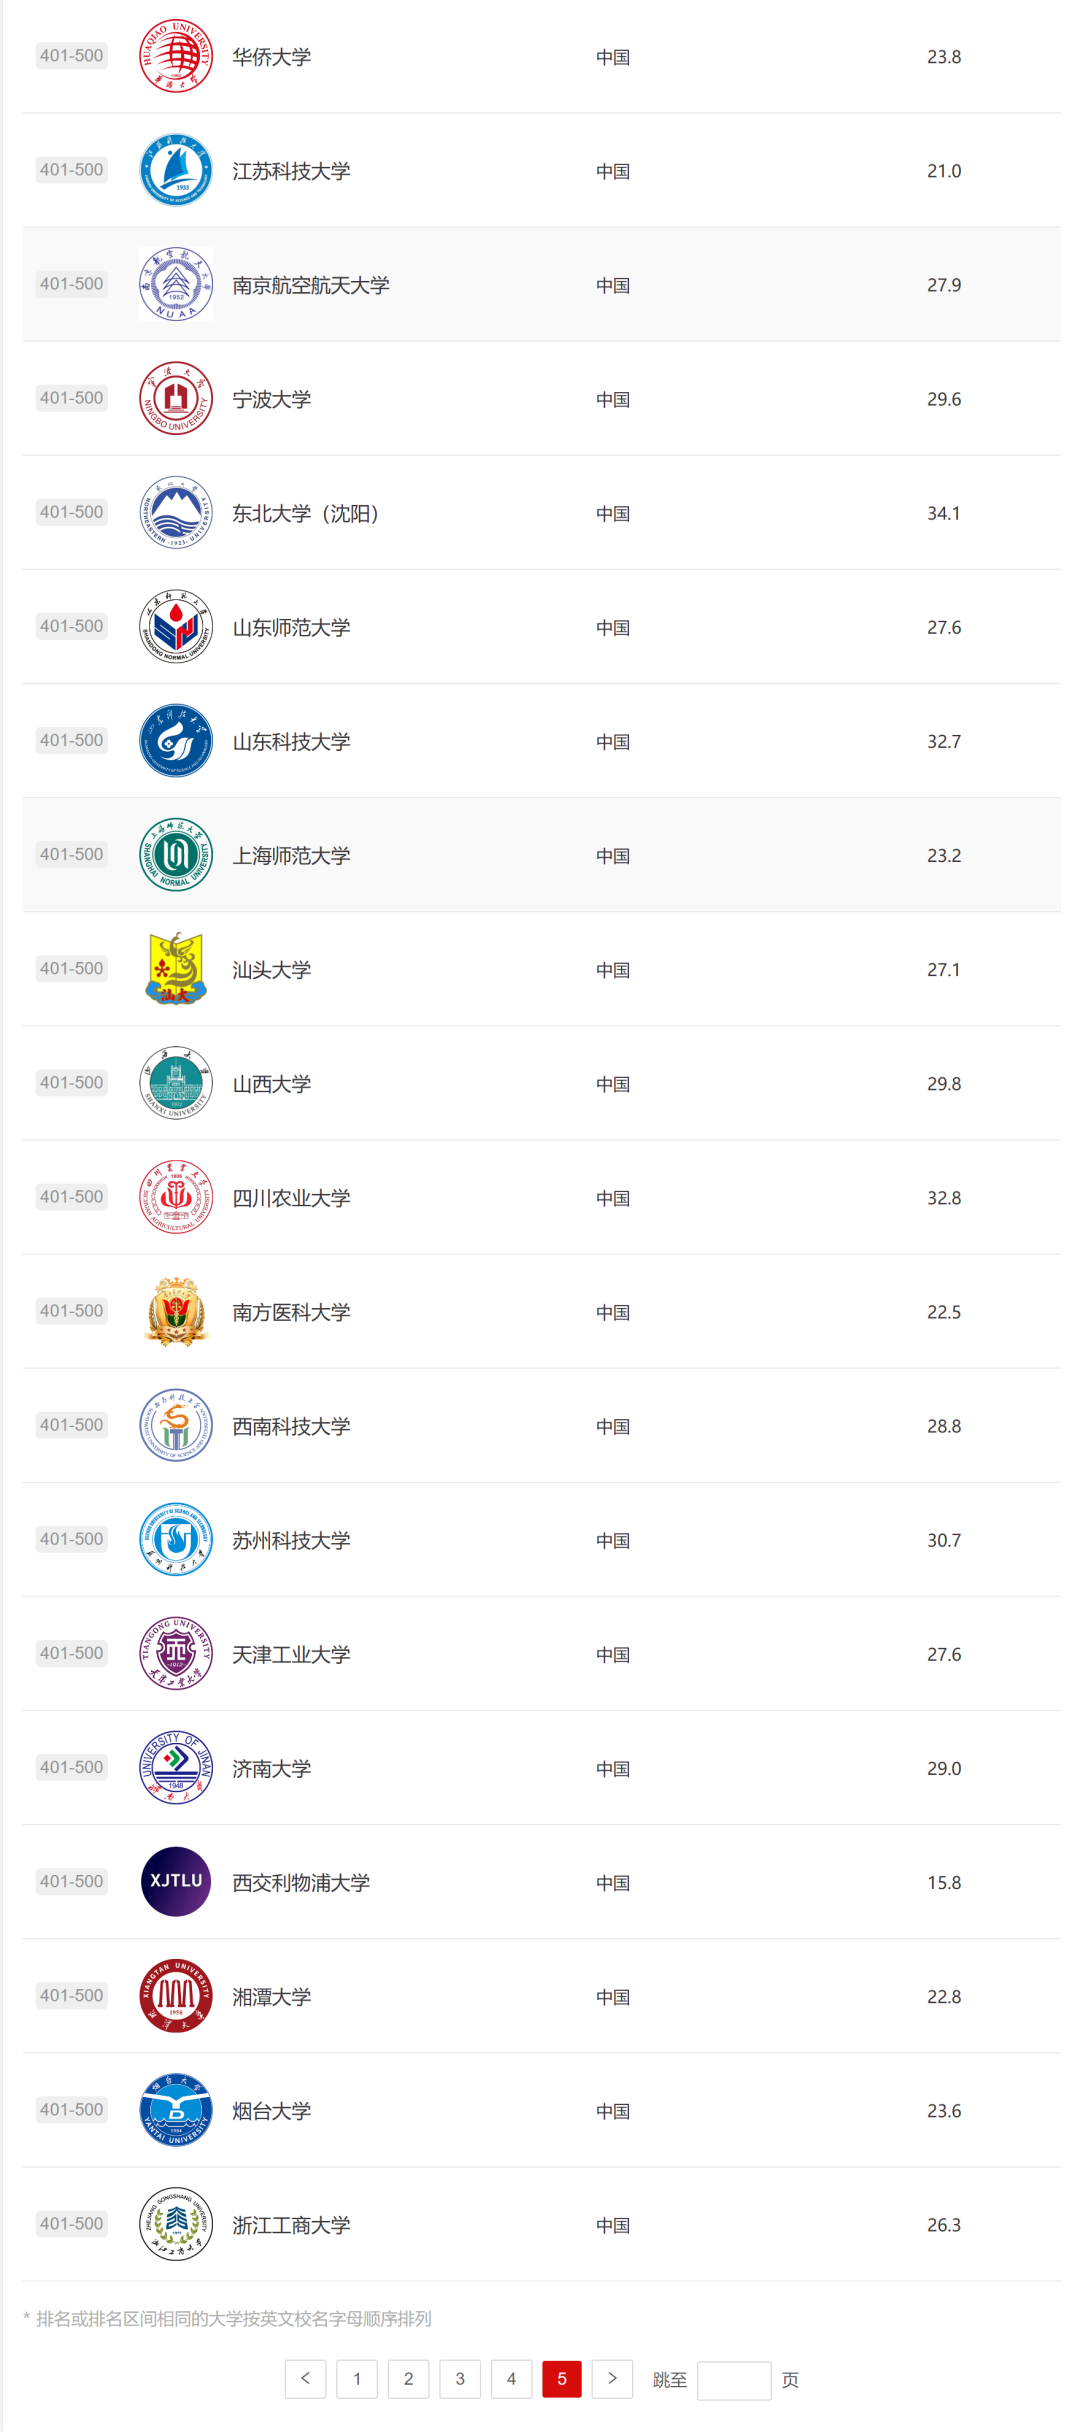1080x2432 pixels.
Task: Click the Southern Medical University crest
Action: pos(176,1311)
